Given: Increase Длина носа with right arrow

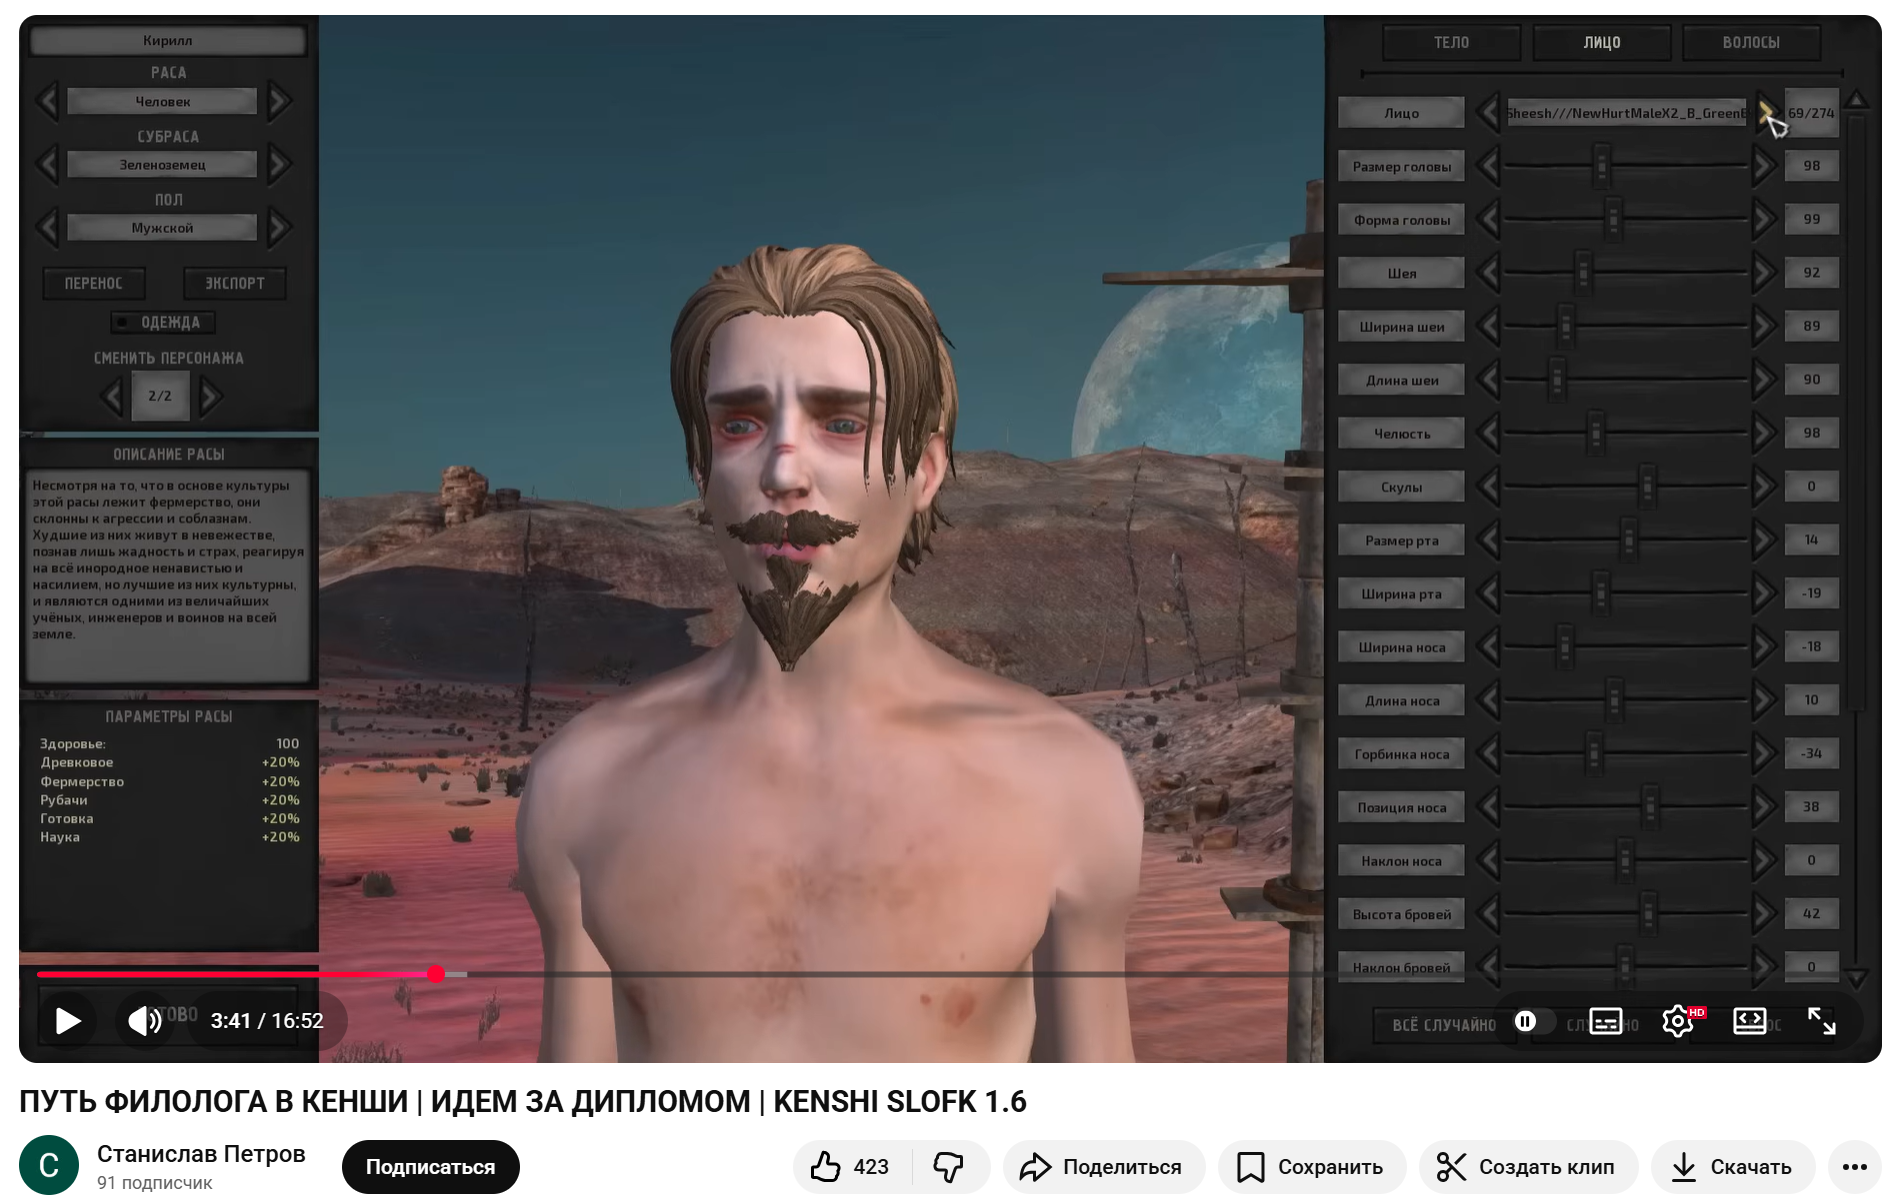Looking at the screenshot, I should (1765, 700).
